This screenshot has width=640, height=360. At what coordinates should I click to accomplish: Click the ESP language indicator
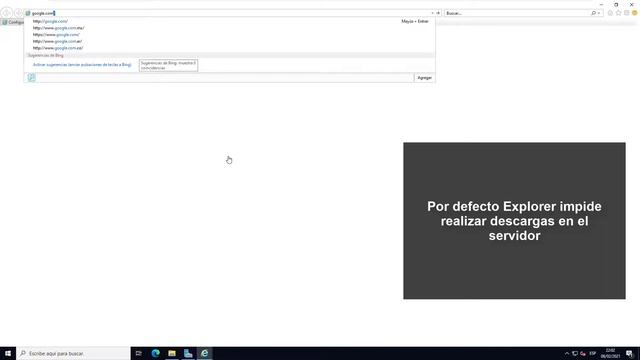coord(593,353)
